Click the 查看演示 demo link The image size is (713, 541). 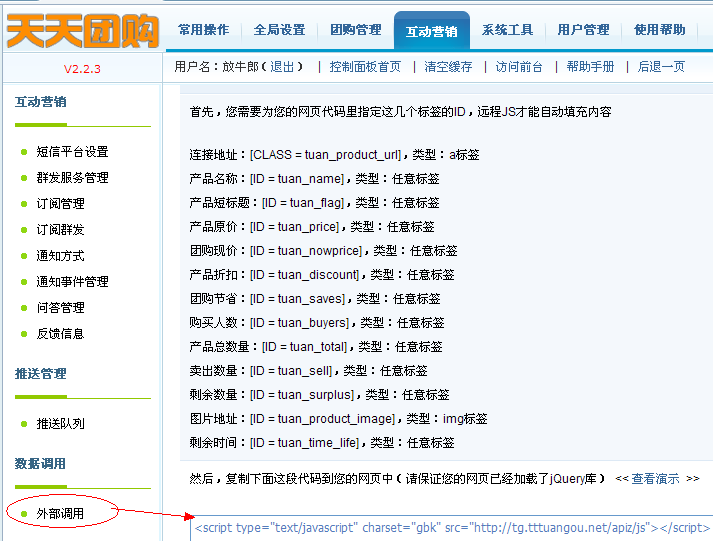point(657,479)
